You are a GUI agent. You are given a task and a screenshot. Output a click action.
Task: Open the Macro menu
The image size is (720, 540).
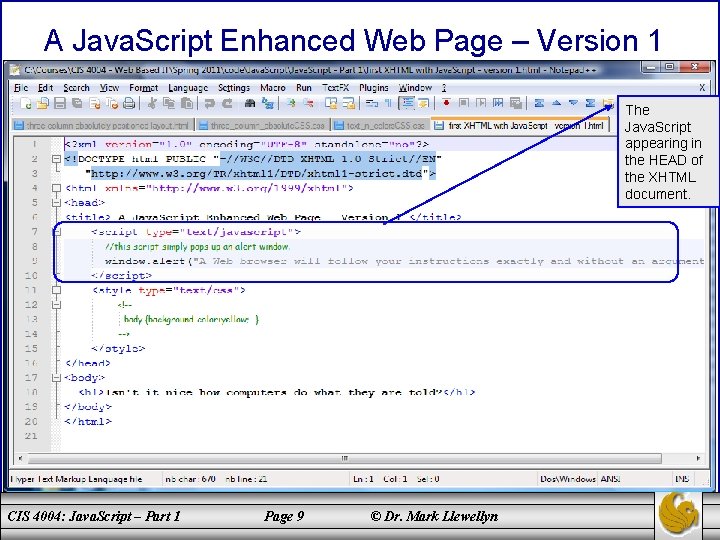(273, 88)
